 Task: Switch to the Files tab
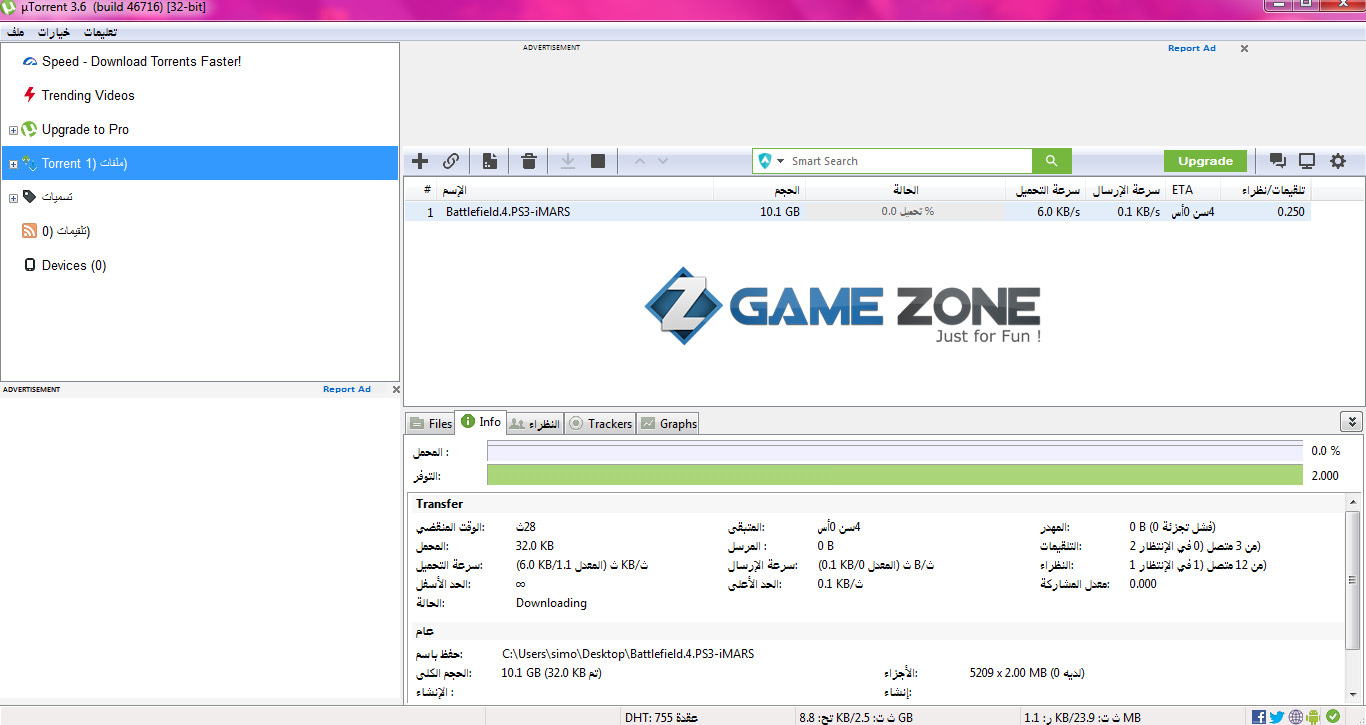[430, 424]
